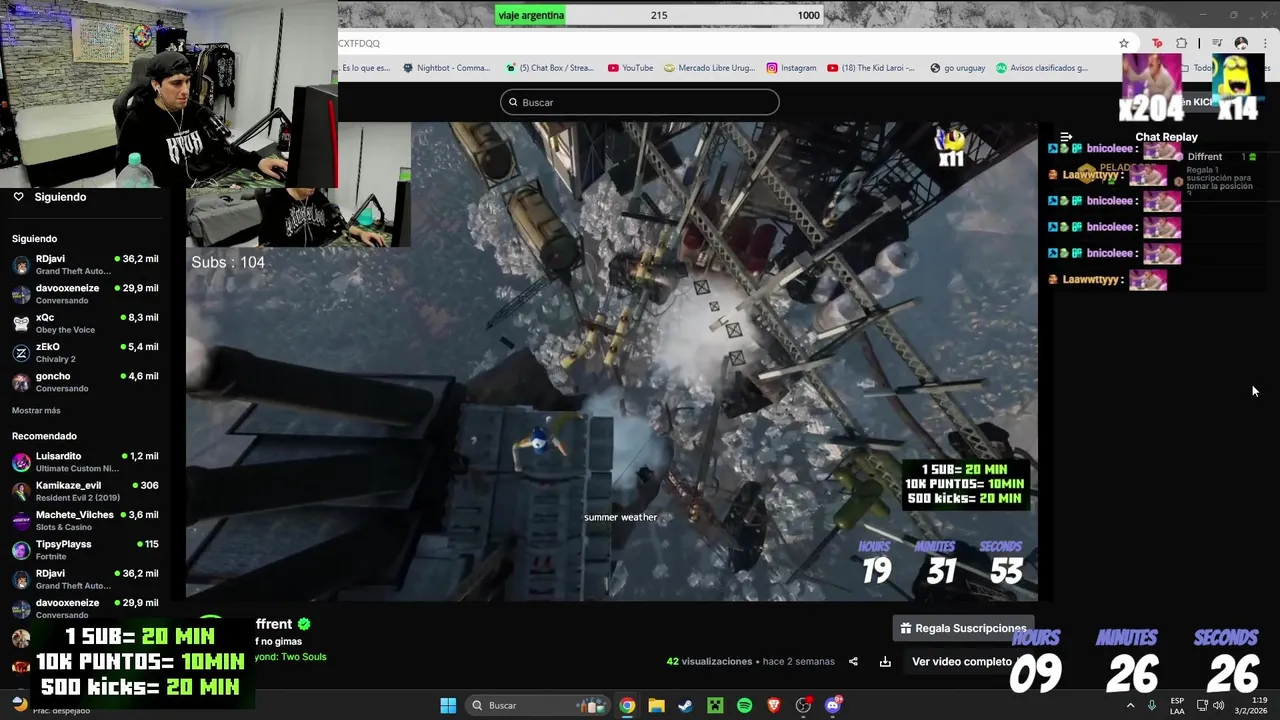Open go uruguay bookmark
1280x720 pixels.
[x=957, y=68]
